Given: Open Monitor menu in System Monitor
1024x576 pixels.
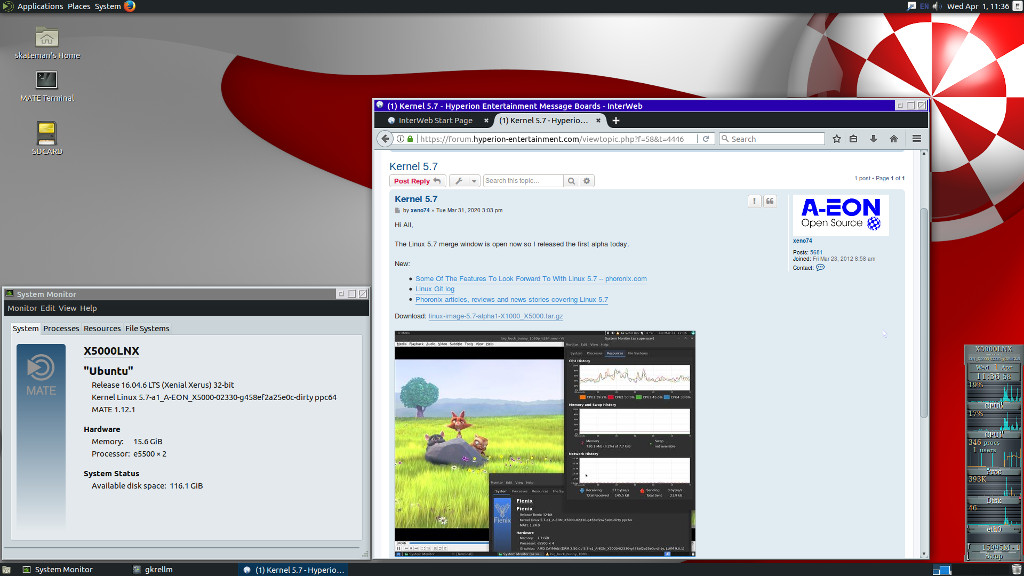Looking at the screenshot, I should point(22,308).
